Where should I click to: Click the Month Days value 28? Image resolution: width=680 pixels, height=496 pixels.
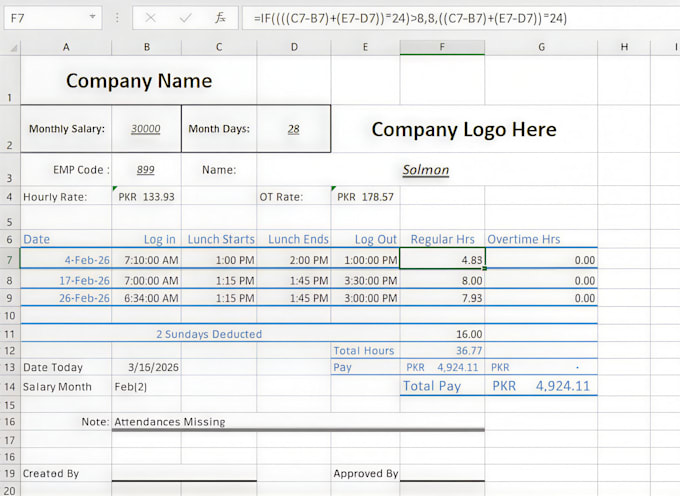click(x=294, y=129)
